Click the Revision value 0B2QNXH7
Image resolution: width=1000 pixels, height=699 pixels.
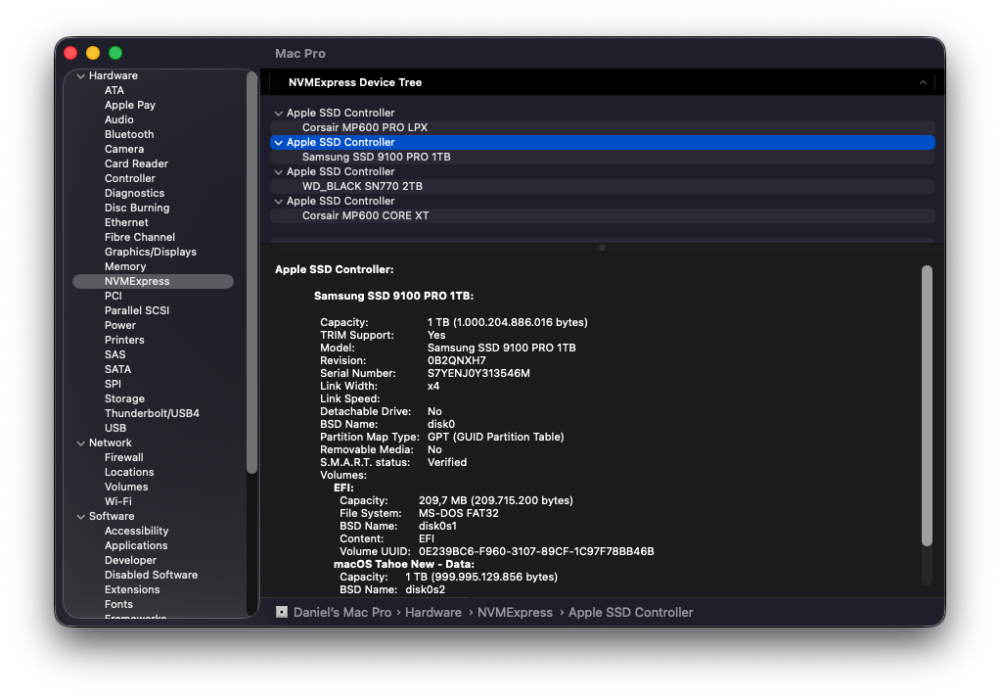tap(457, 360)
